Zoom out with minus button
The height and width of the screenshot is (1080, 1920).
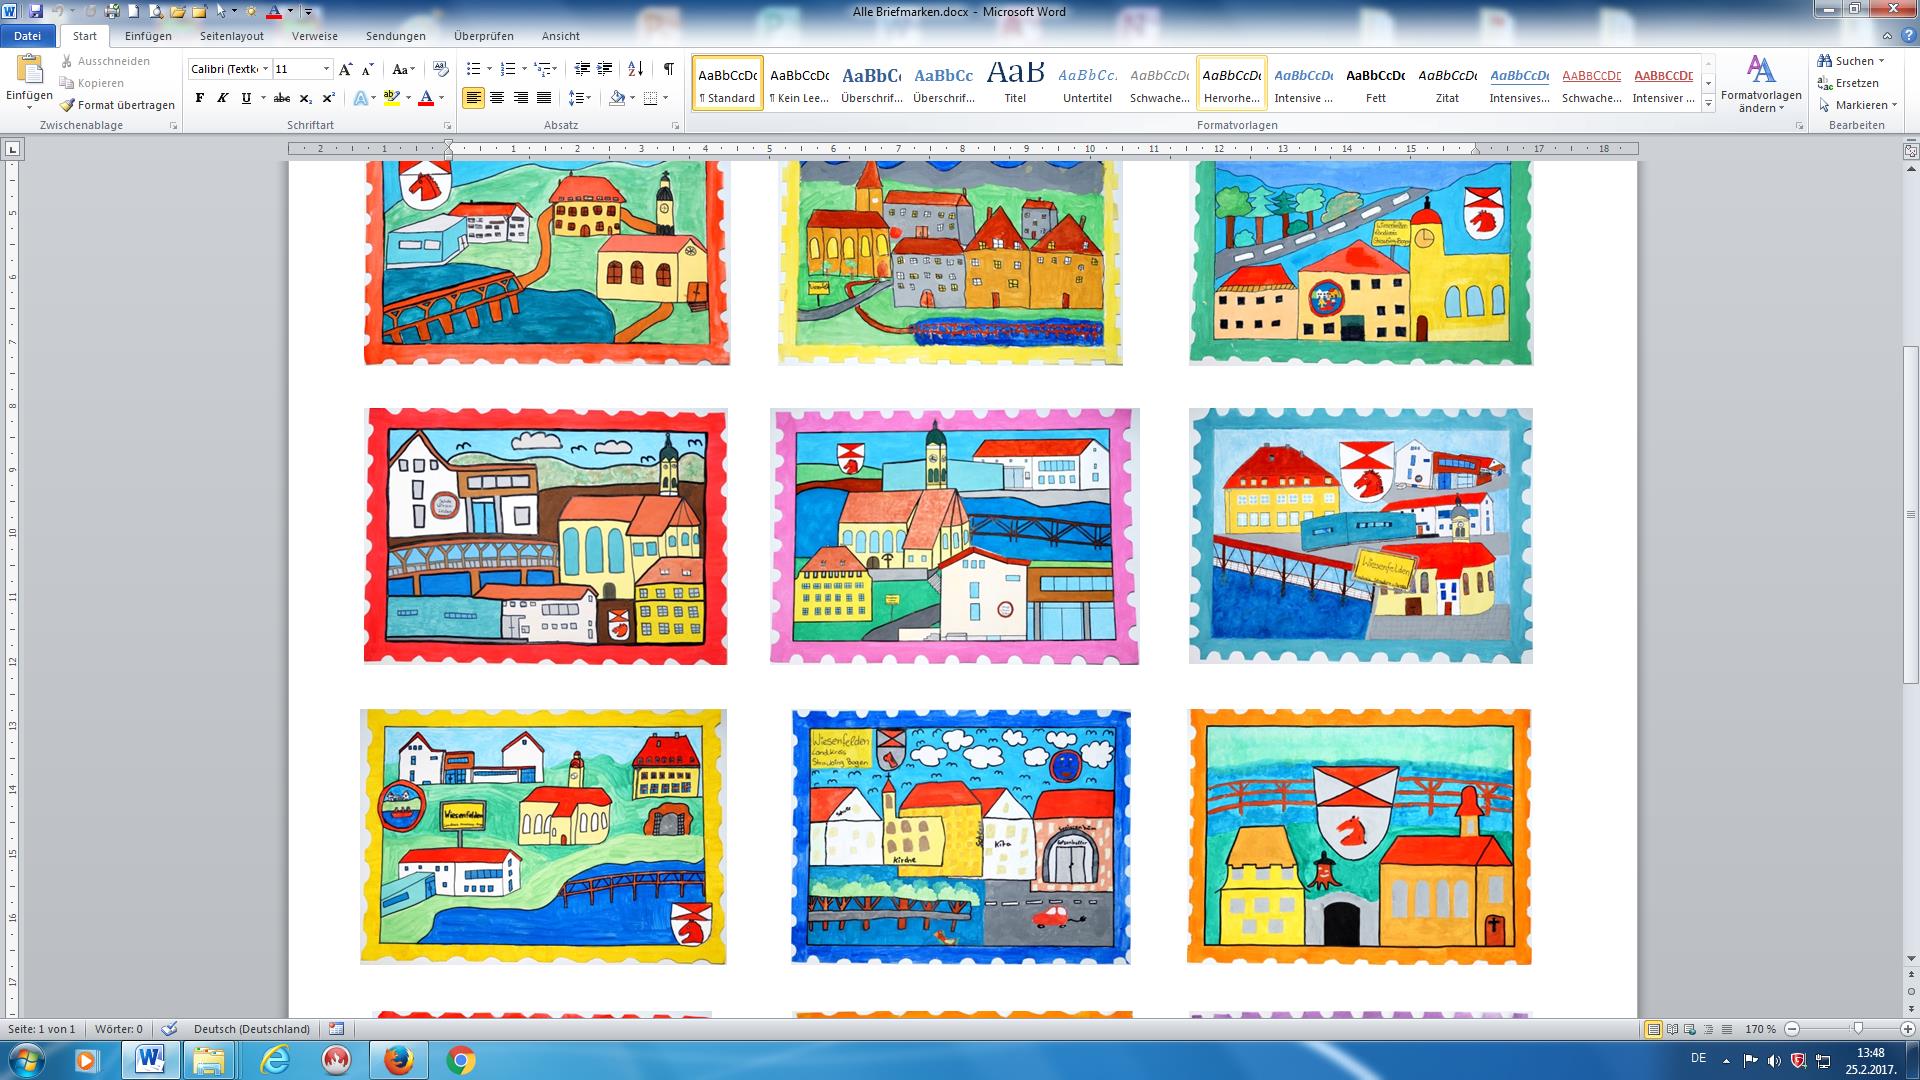point(1792,1029)
